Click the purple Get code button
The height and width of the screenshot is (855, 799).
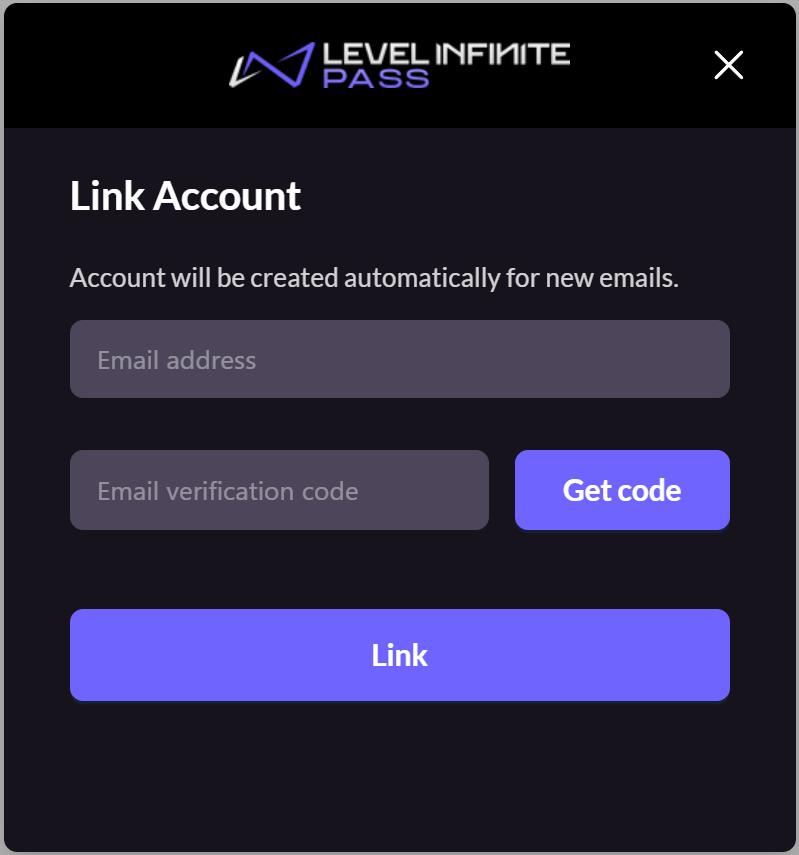622,490
